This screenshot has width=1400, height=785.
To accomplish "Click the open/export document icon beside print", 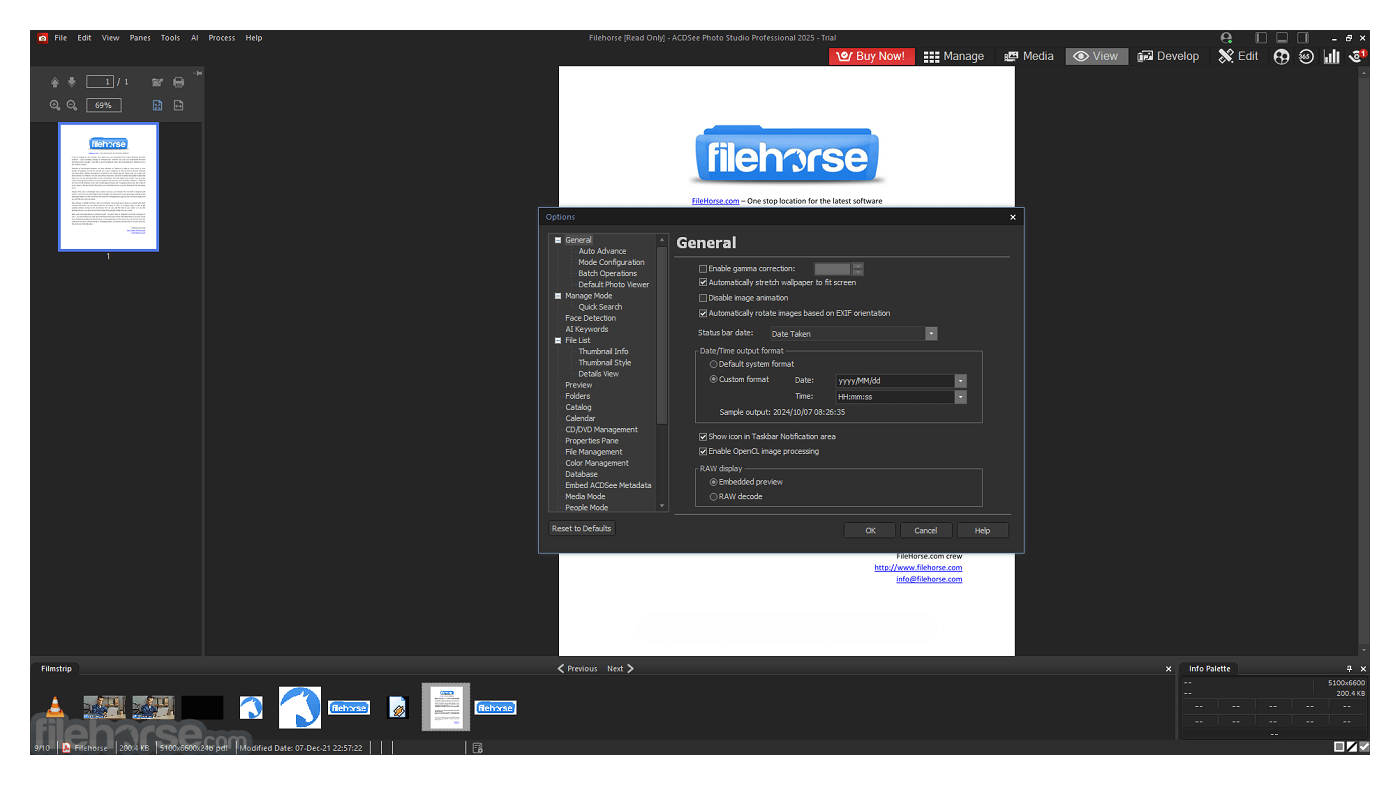I will [x=157, y=82].
